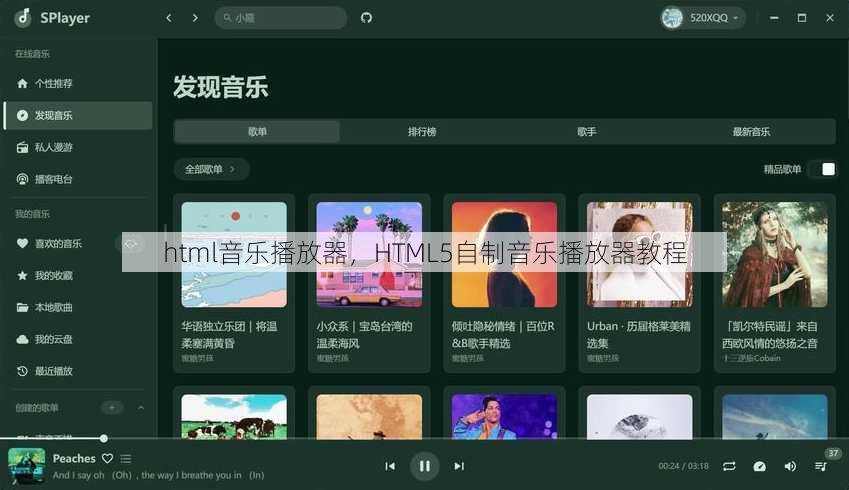Skip to the next track

click(459, 466)
